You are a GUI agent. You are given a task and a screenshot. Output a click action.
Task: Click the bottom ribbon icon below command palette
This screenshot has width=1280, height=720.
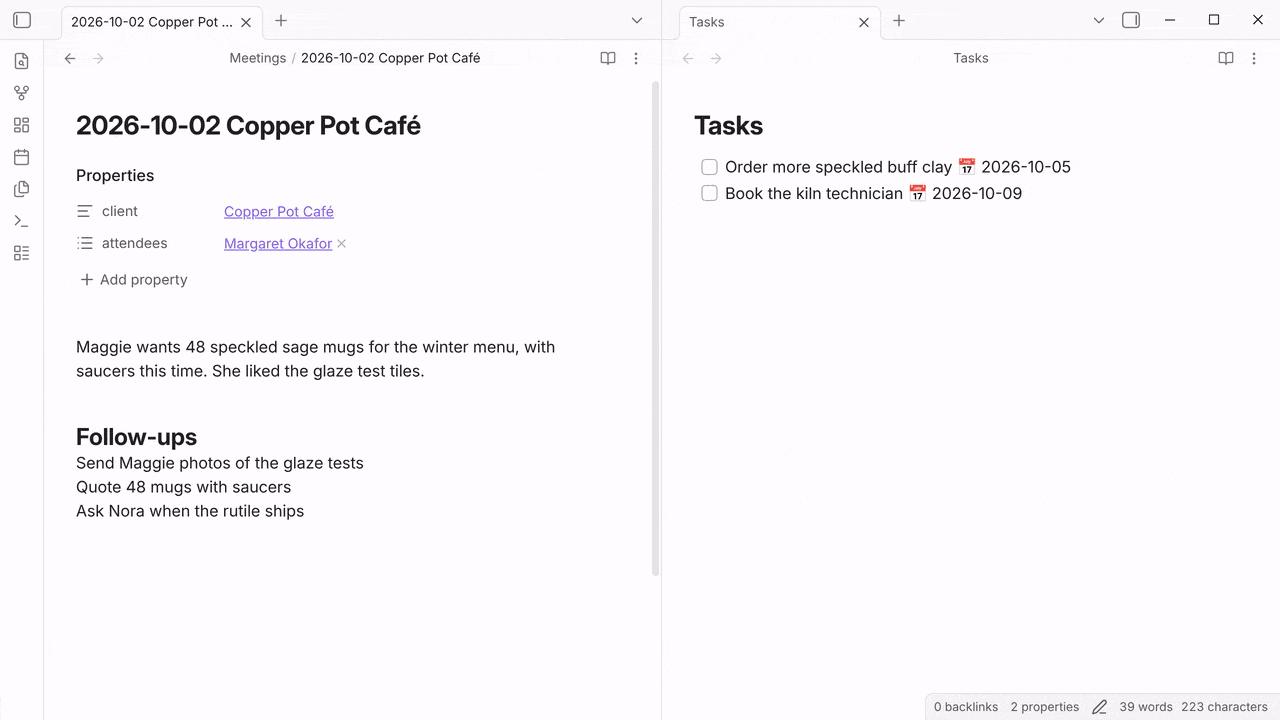[22, 253]
